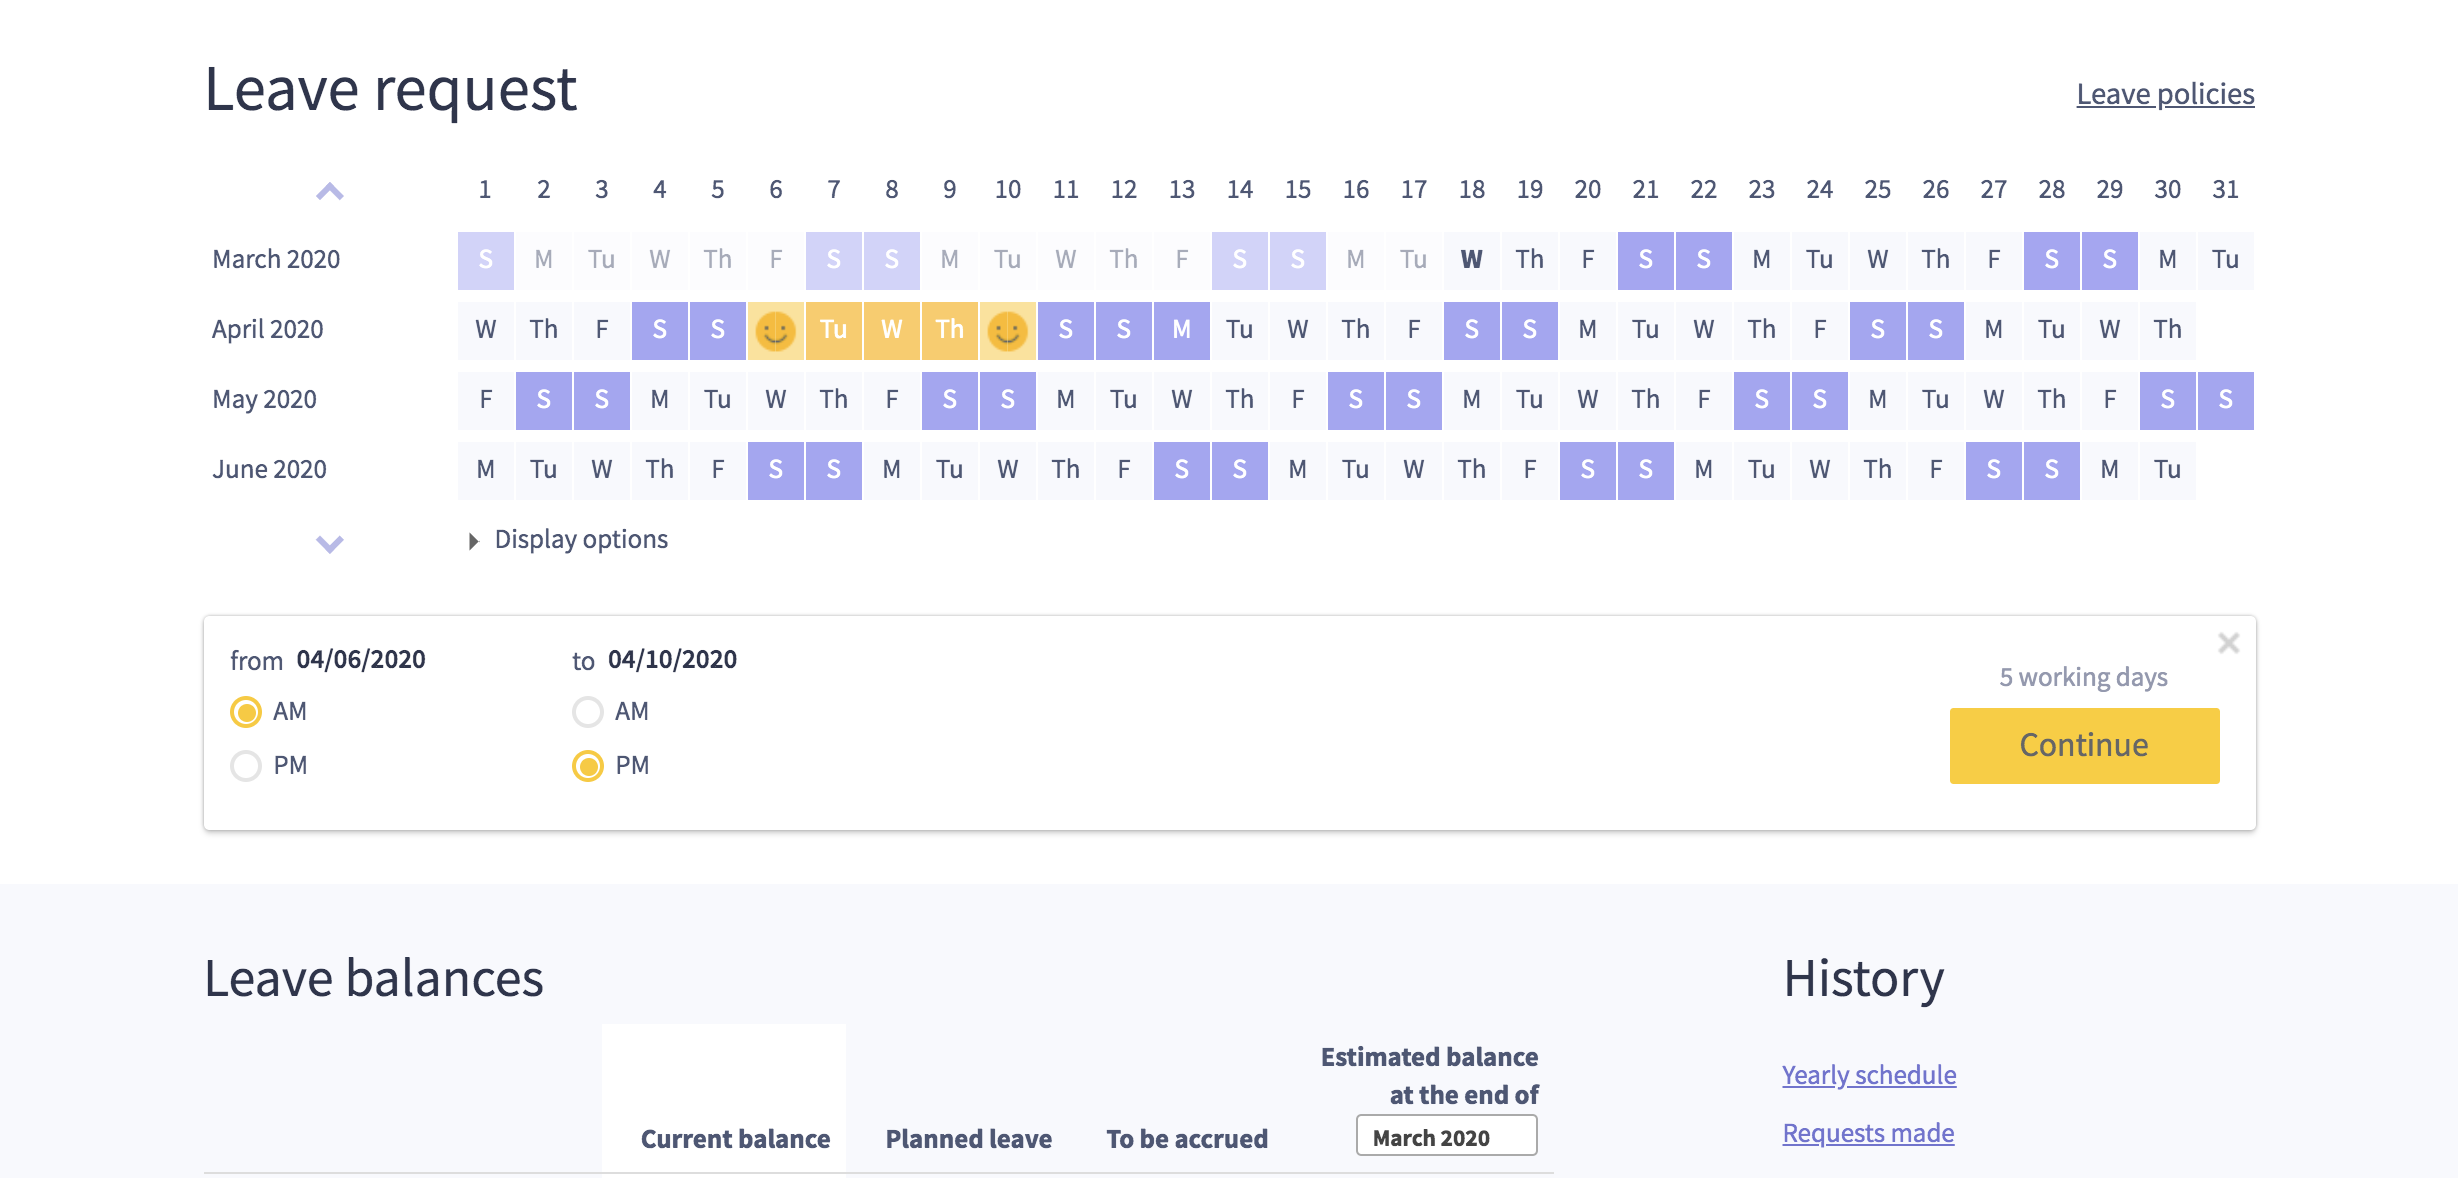Open the Leave policies link
The height and width of the screenshot is (1178, 2458).
(2165, 94)
